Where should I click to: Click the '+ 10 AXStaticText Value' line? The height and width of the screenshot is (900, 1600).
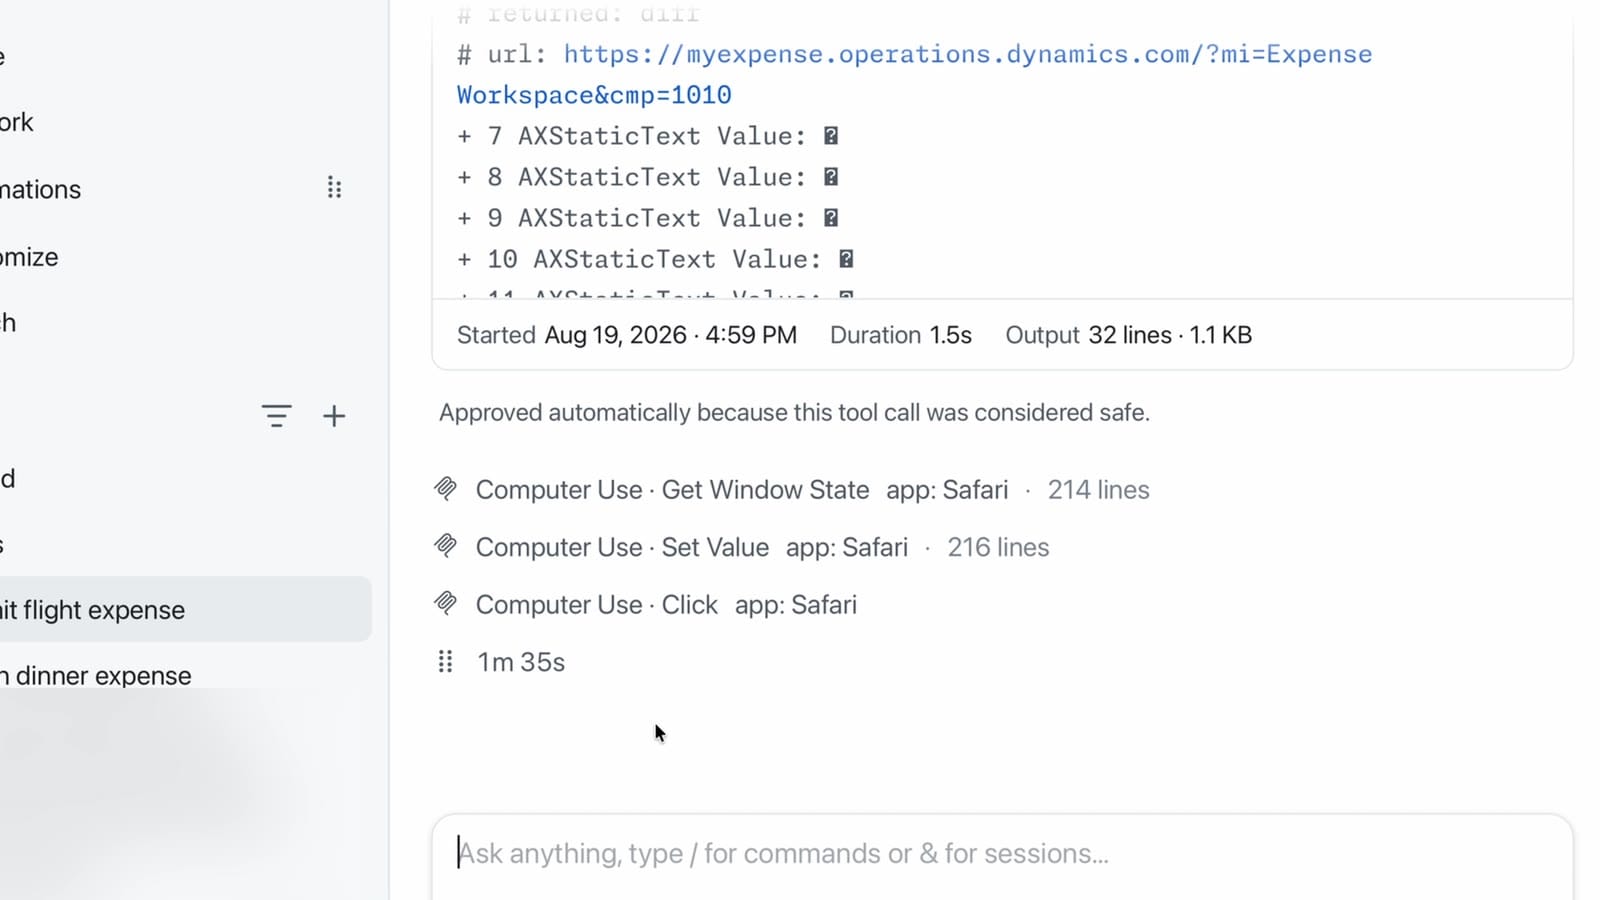pyautogui.click(x=656, y=259)
